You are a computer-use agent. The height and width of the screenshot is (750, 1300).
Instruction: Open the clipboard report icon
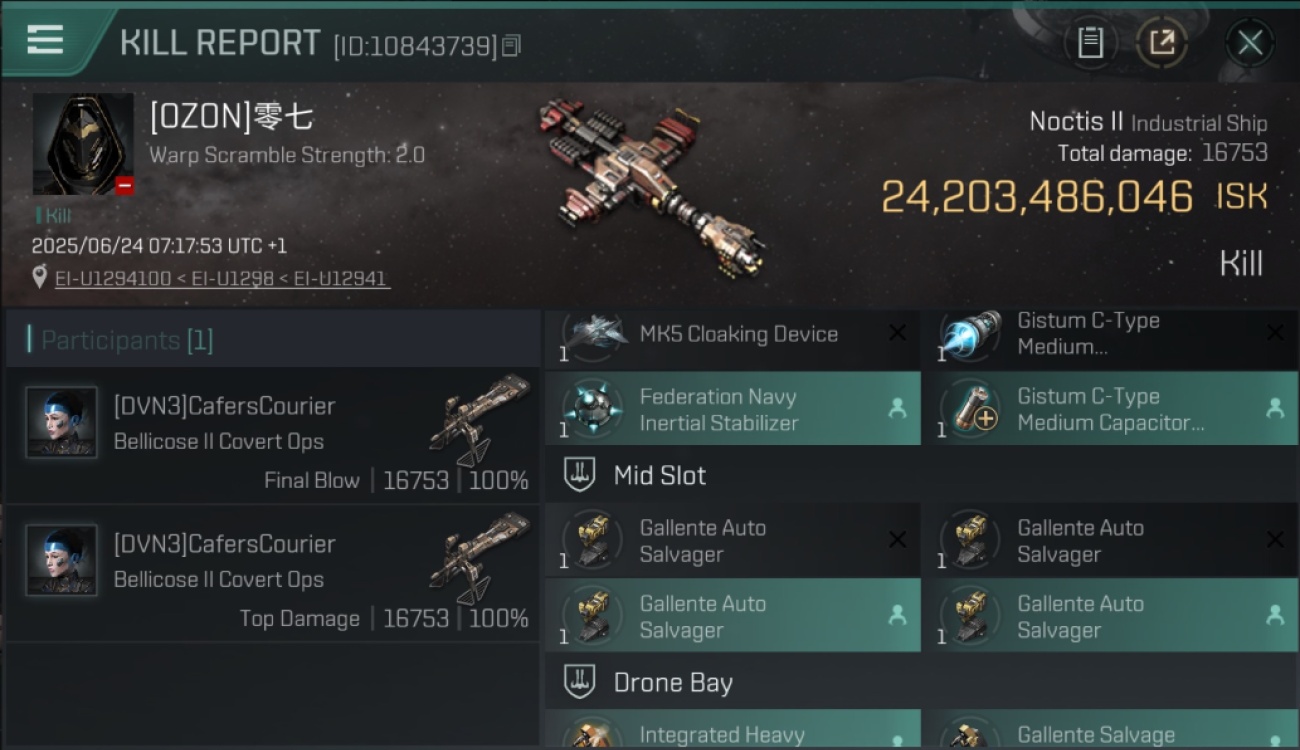tap(1090, 43)
